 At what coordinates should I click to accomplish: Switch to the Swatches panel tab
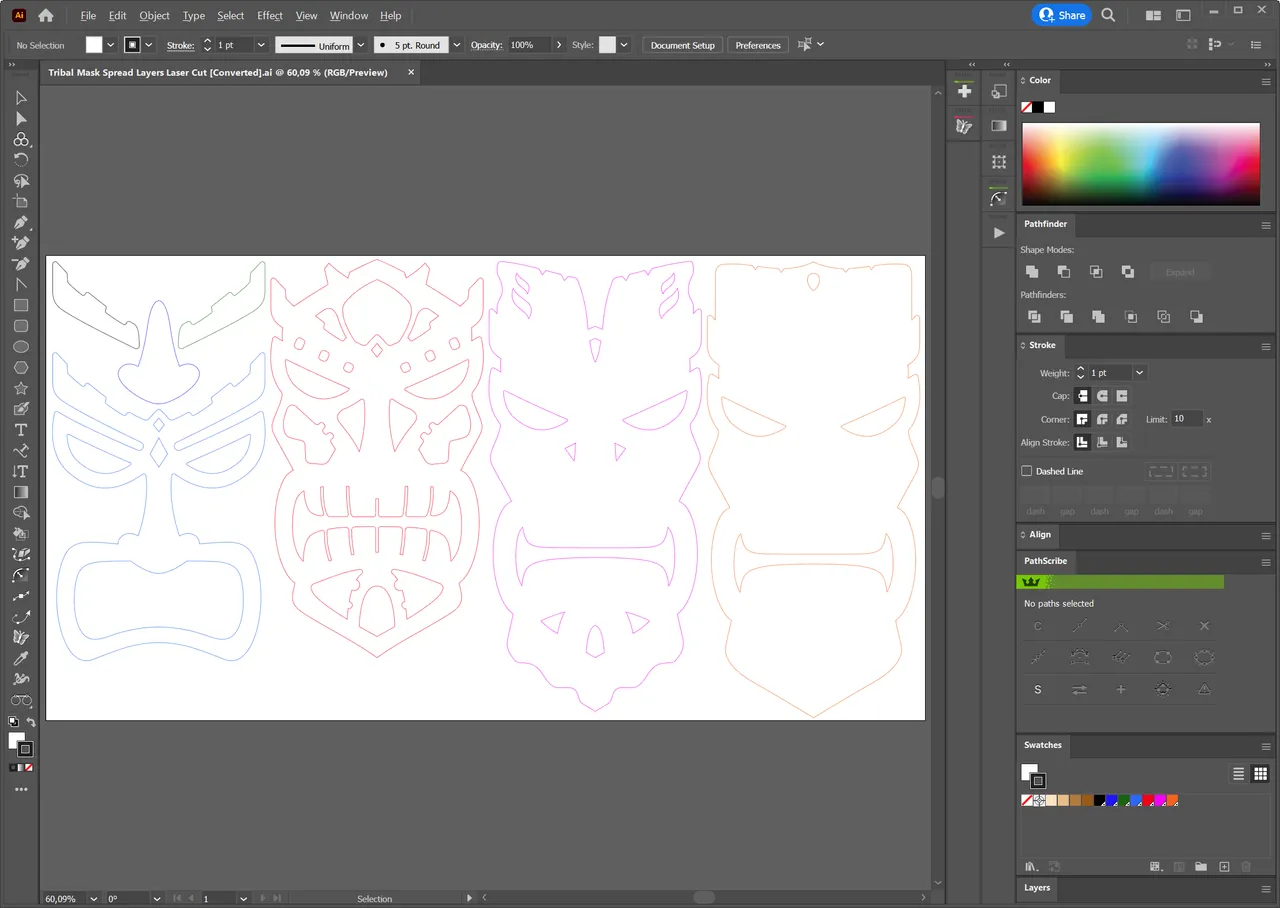click(1042, 745)
